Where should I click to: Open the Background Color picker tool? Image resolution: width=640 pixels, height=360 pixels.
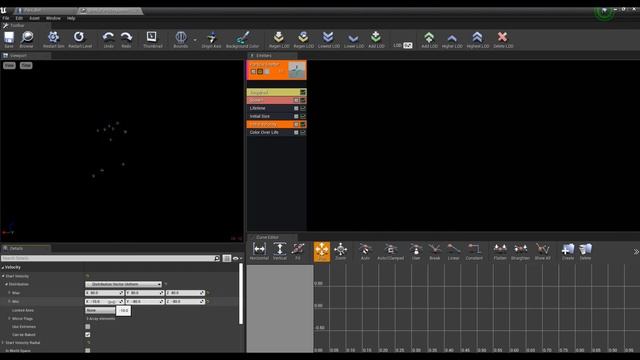coord(242,39)
